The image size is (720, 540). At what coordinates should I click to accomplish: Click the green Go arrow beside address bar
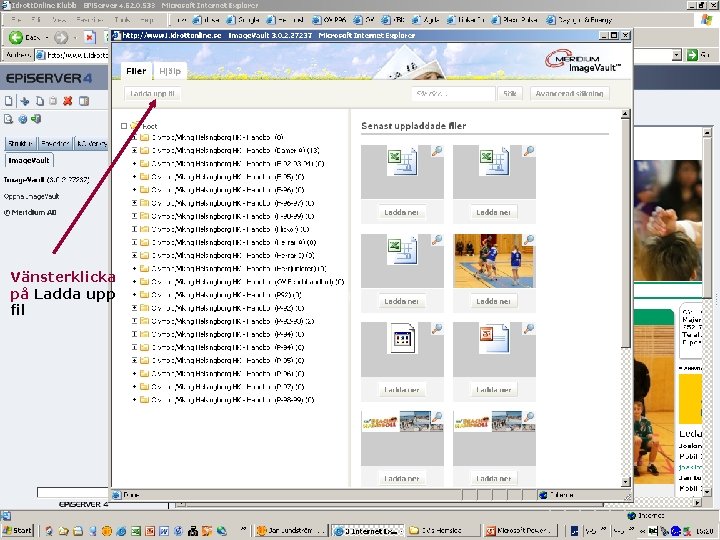(692, 55)
